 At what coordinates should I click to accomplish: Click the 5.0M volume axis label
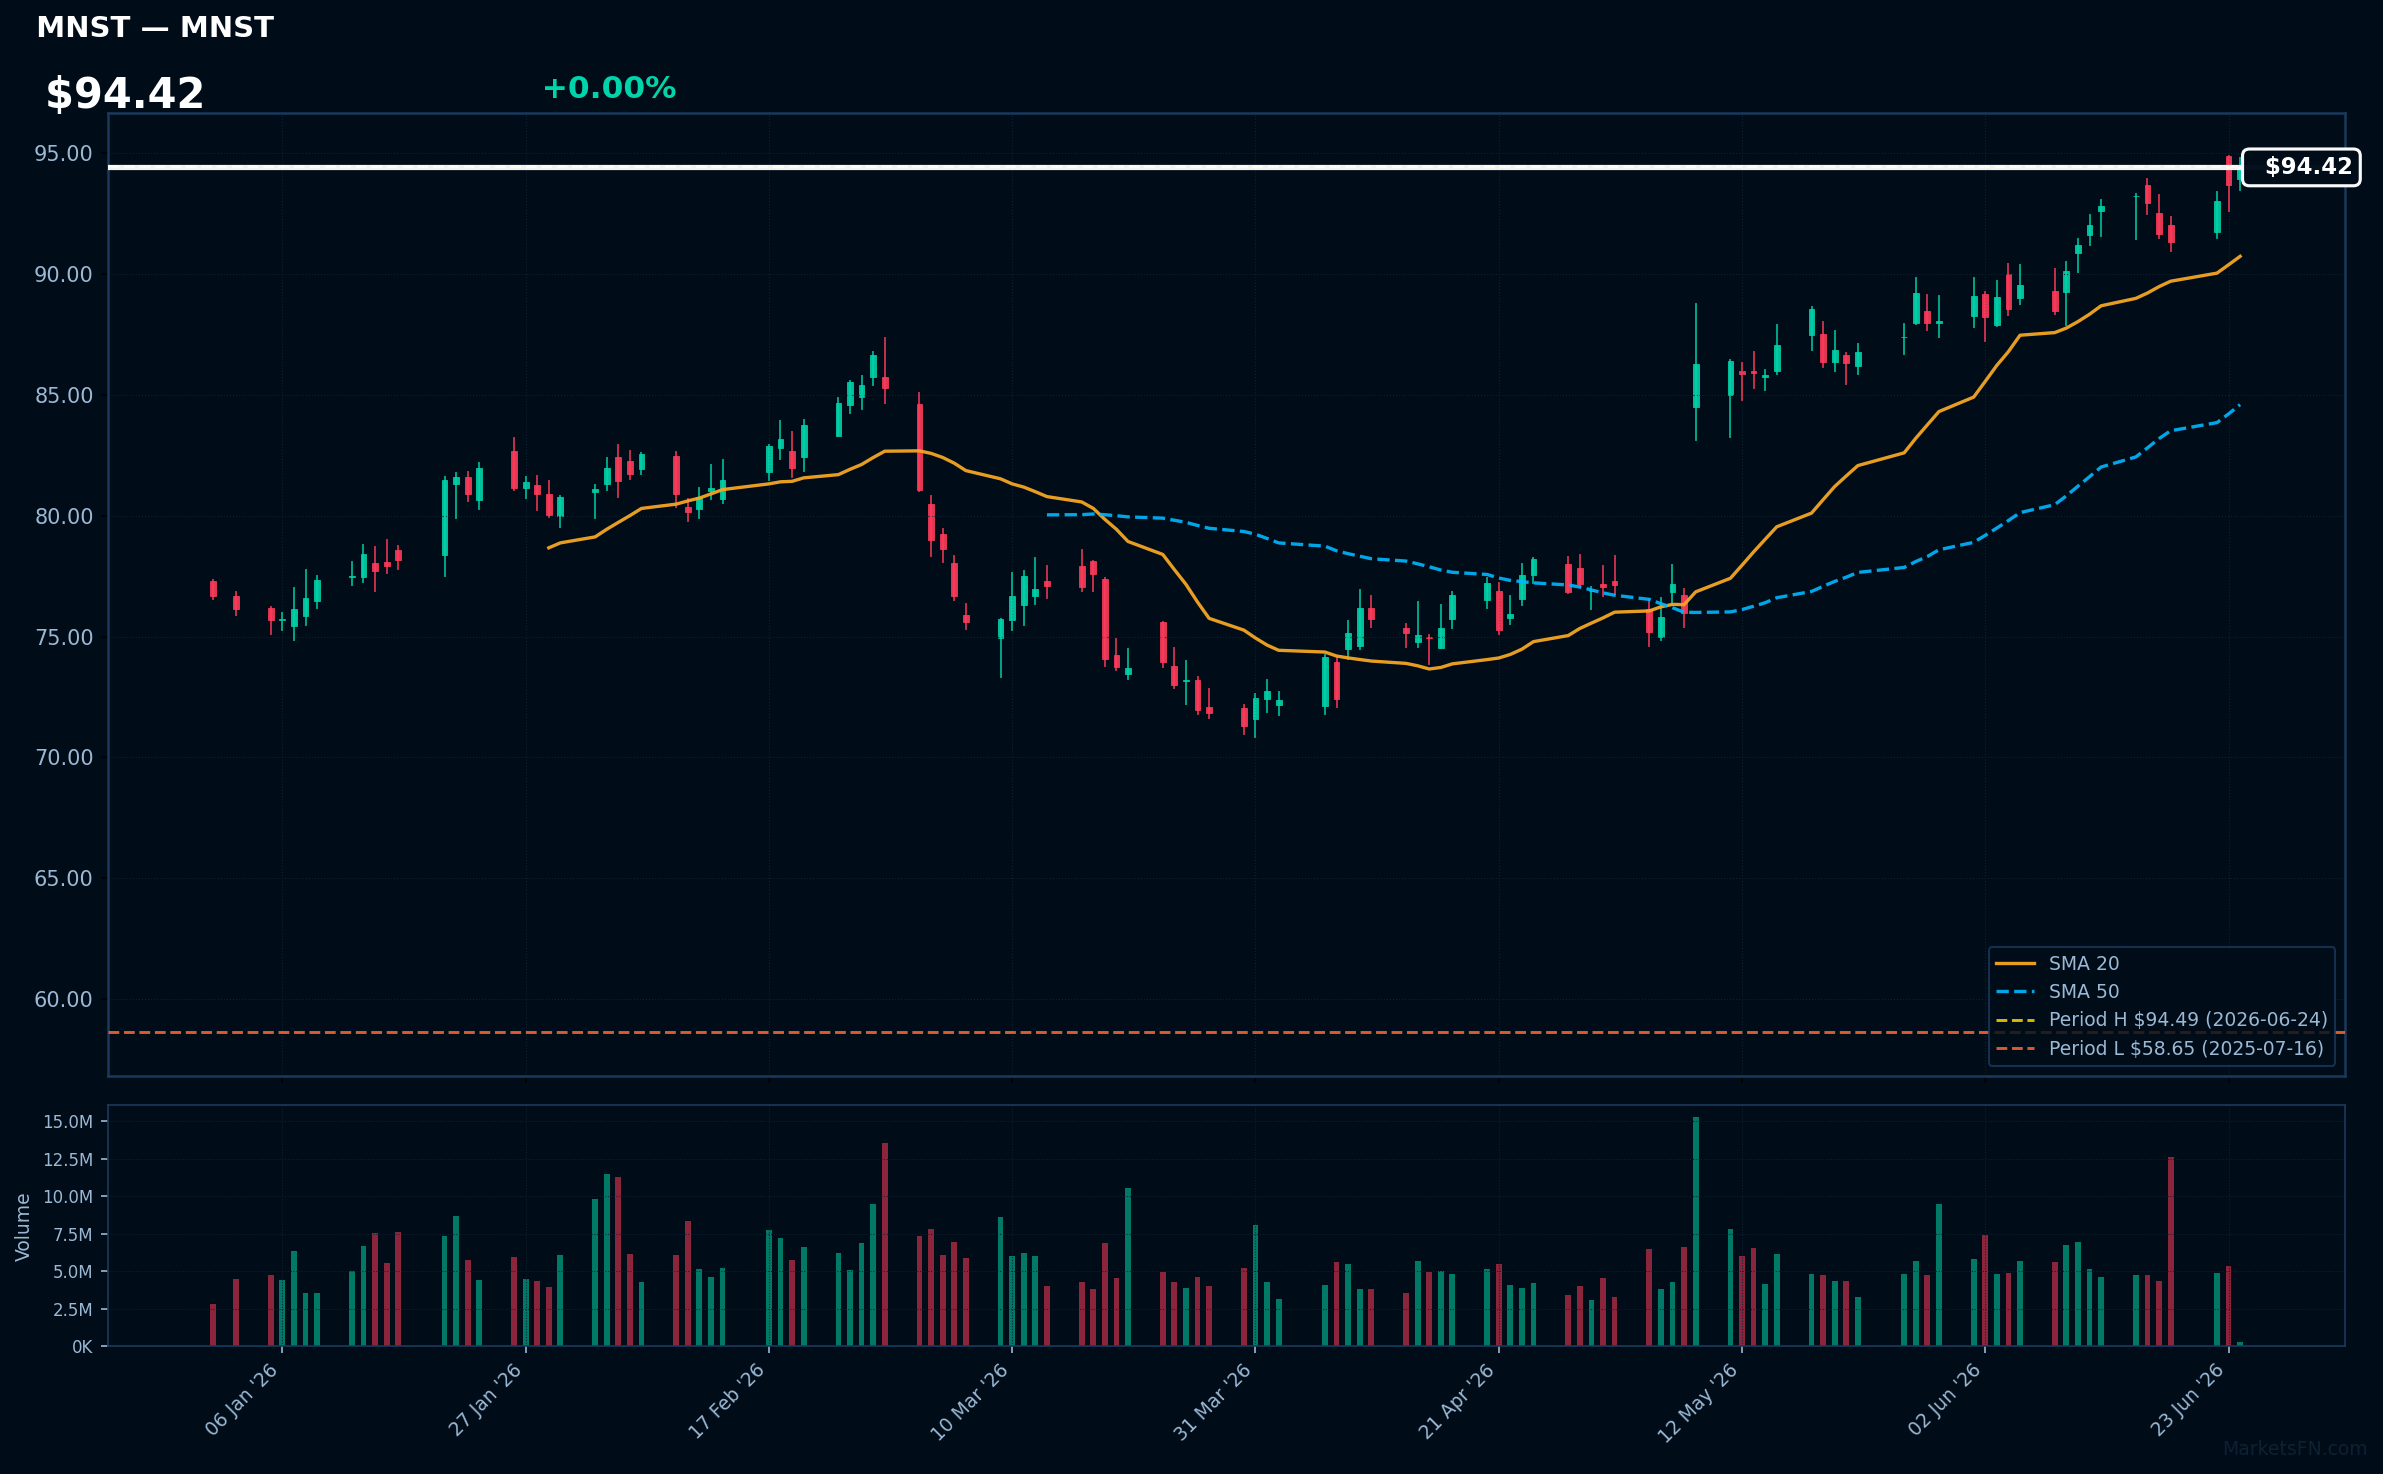click(73, 1272)
